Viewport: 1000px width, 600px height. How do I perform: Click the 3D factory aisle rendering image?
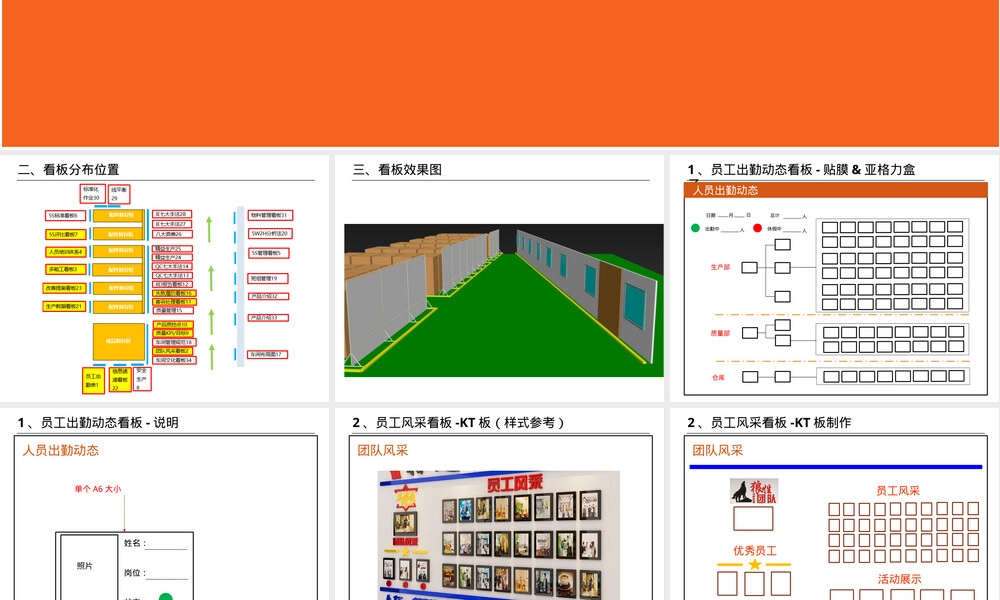point(504,300)
